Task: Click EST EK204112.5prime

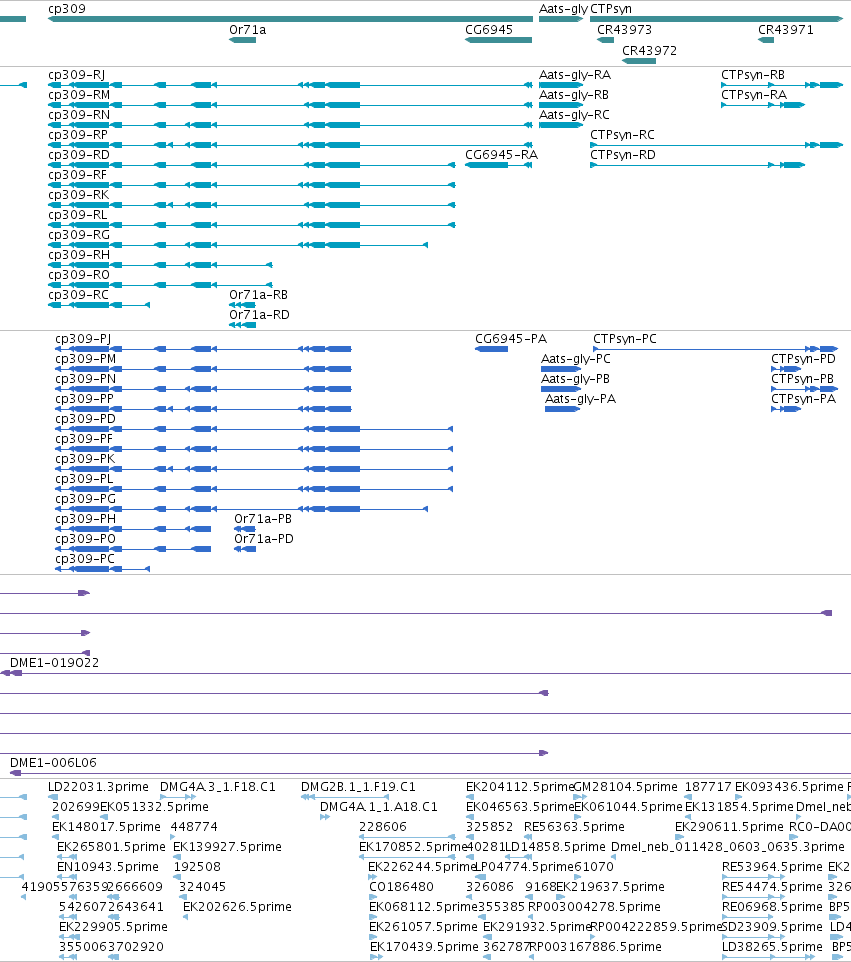Action: pos(520,787)
